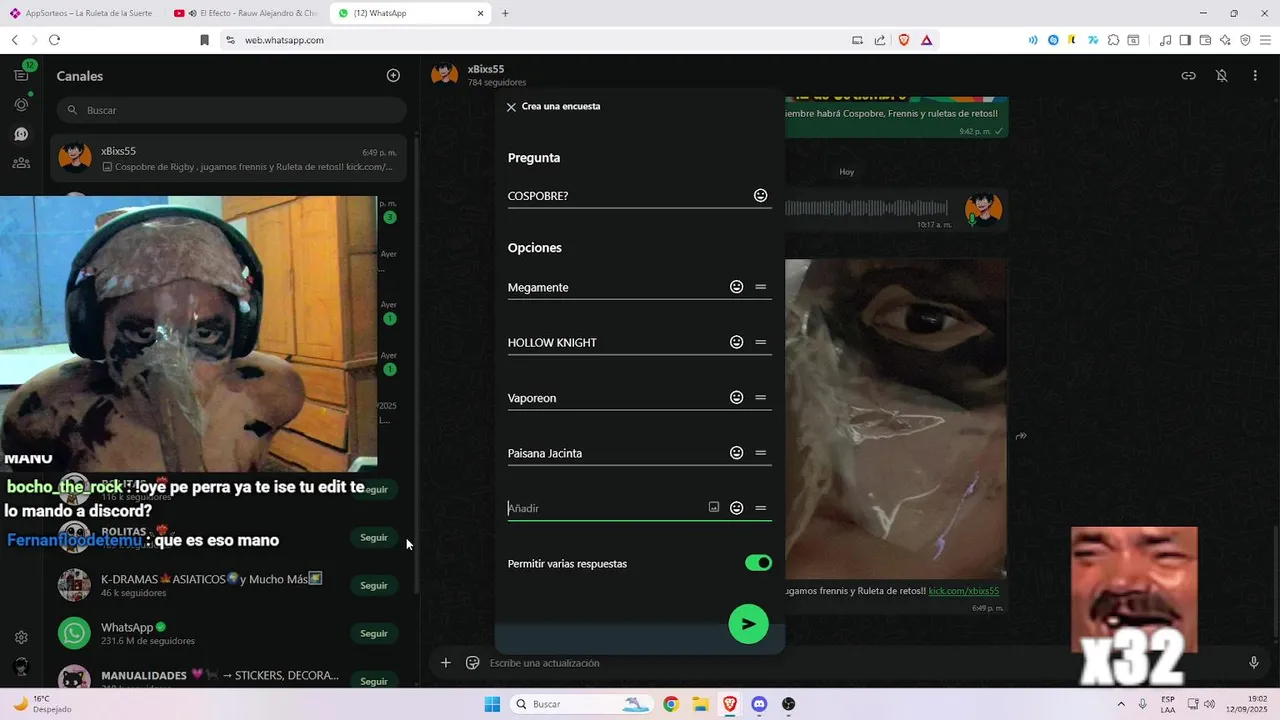Screen dimensions: 1280x720
Task: Edit the Vaporeon option text
Action: tap(616, 397)
